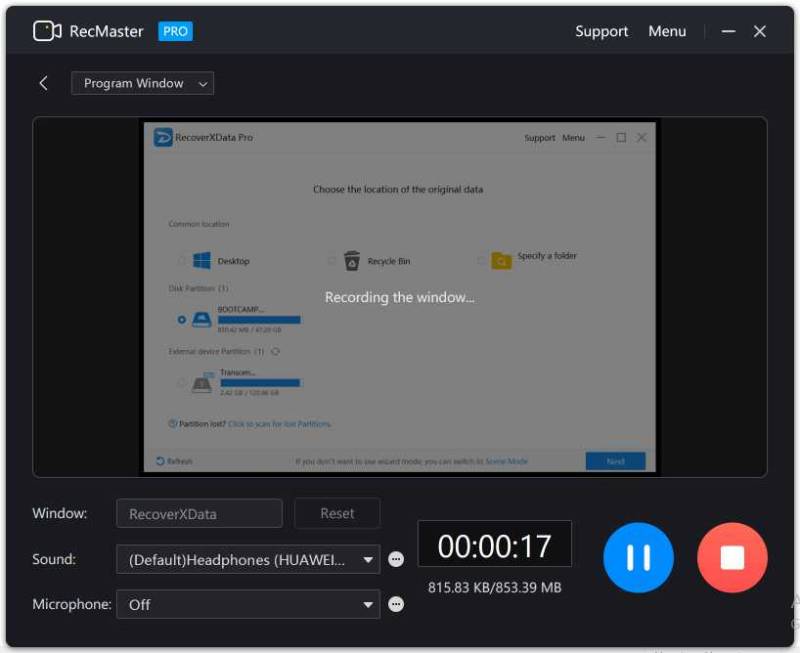Reset the selected window
This screenshot has height=653, width=800.
(x=337, y=513)
